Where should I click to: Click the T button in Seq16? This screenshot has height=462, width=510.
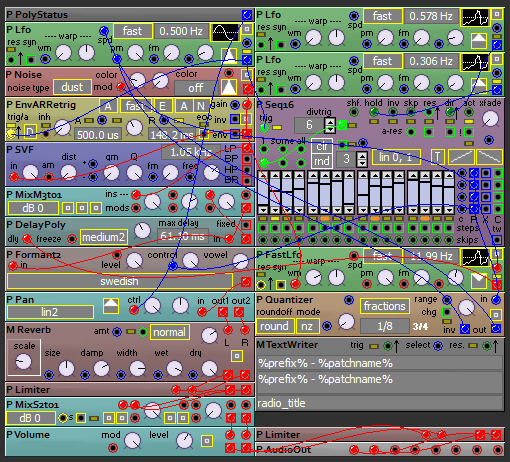point(438,157)
